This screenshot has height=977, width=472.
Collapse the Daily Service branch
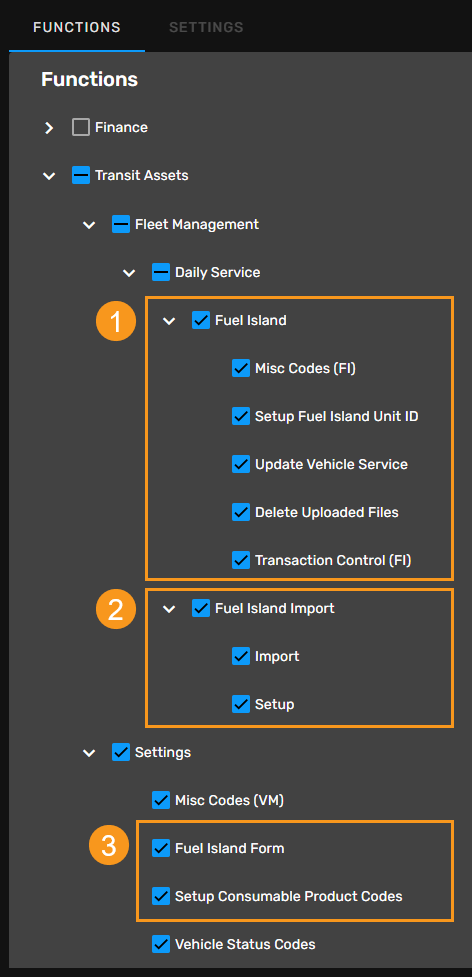(x=129, y=272)
